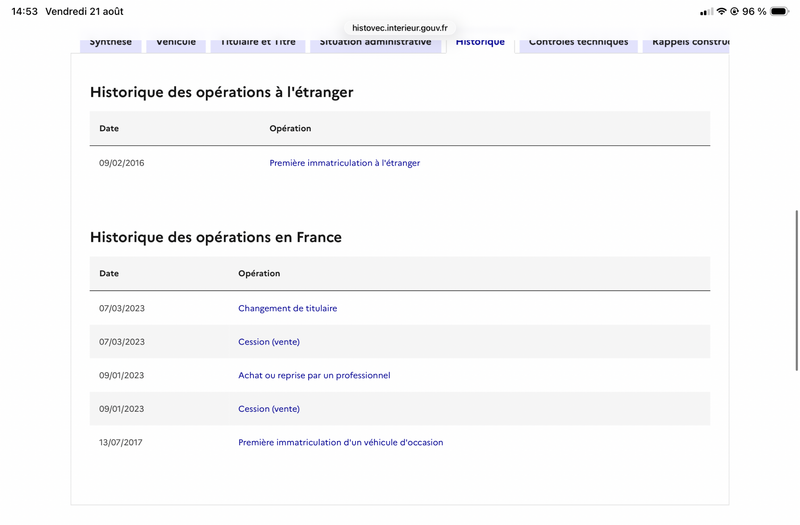Image resolution: width=800 pixels, height=525 pixels.
Task: Tap the battery icon in status bar
Action: pyautogui.click(x=780, y=11)
